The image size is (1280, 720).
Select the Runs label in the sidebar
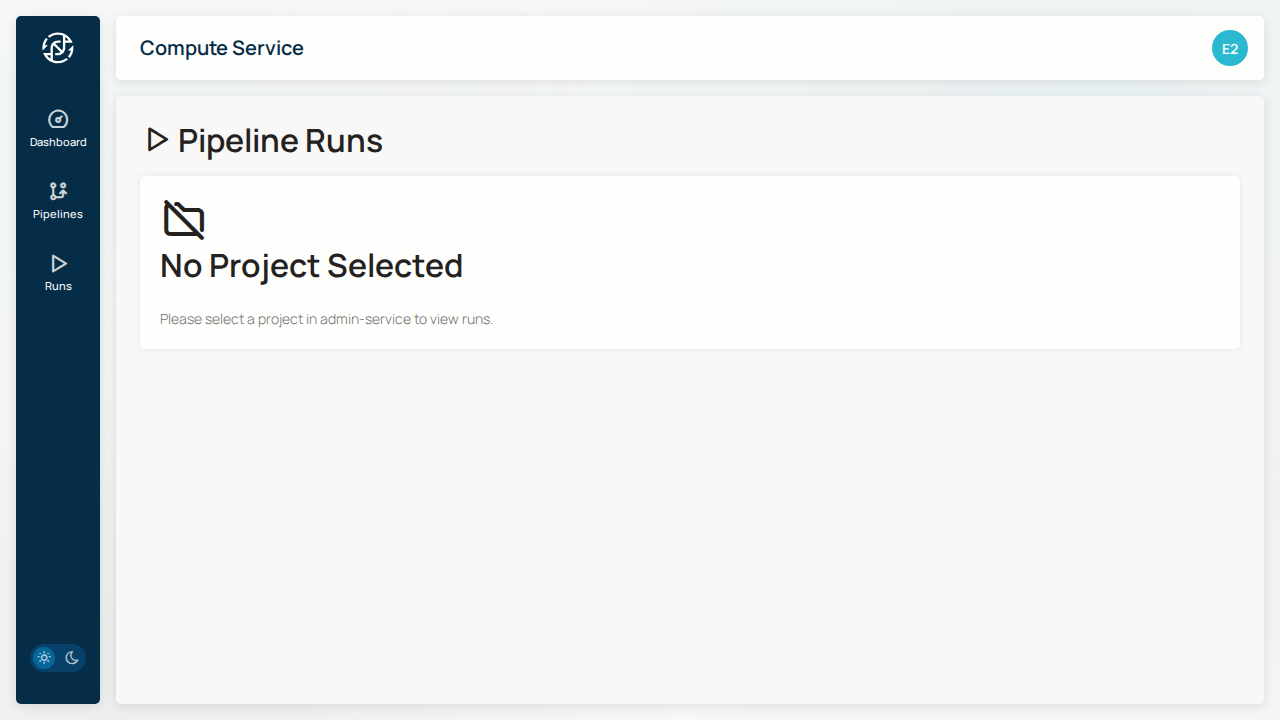(58, 286)
